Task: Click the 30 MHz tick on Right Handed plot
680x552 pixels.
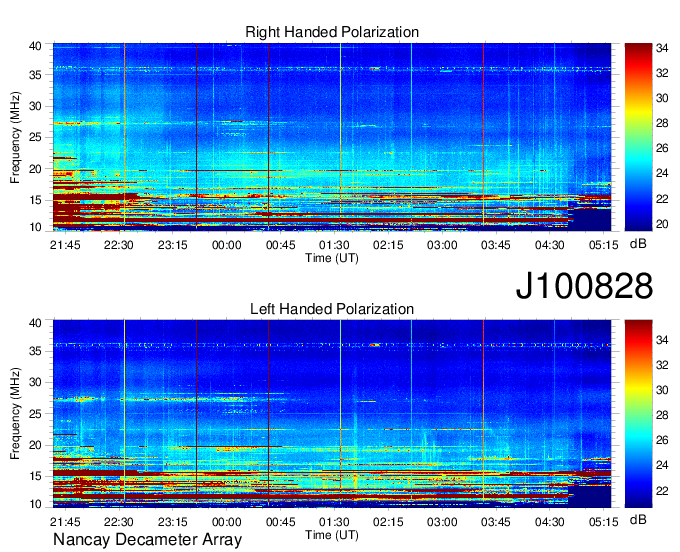Action: pyautogui.click(x=35, y=106)
